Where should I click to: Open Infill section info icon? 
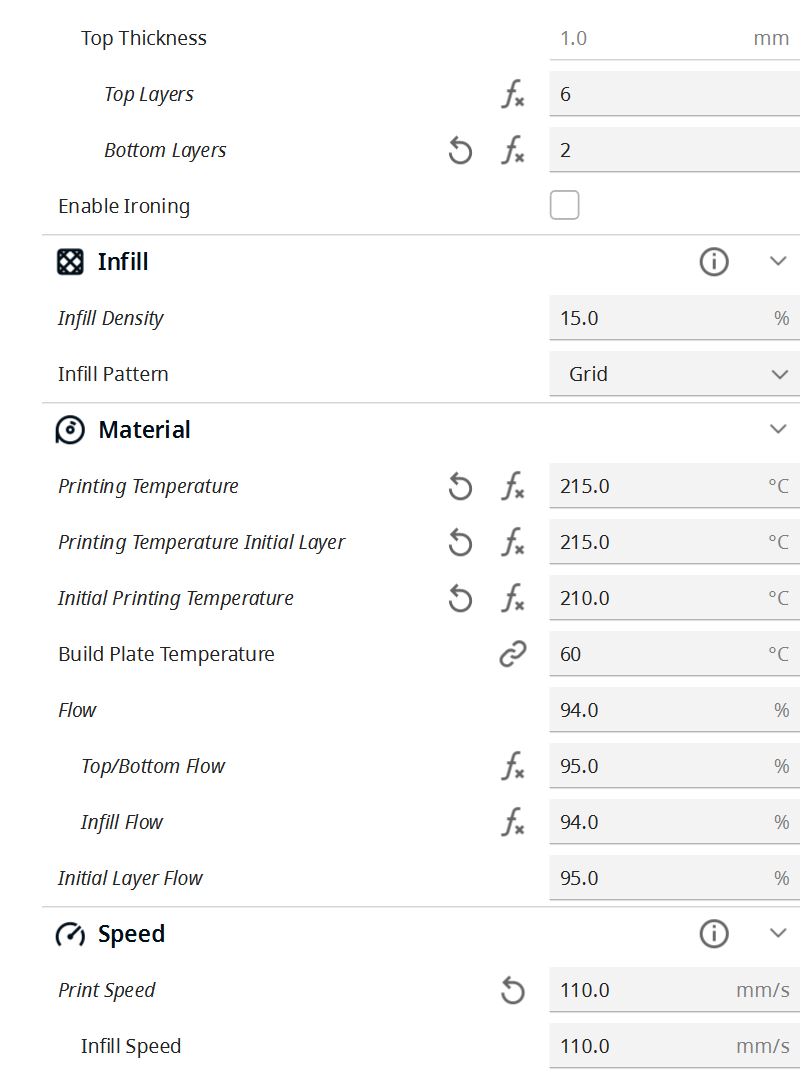714,262
